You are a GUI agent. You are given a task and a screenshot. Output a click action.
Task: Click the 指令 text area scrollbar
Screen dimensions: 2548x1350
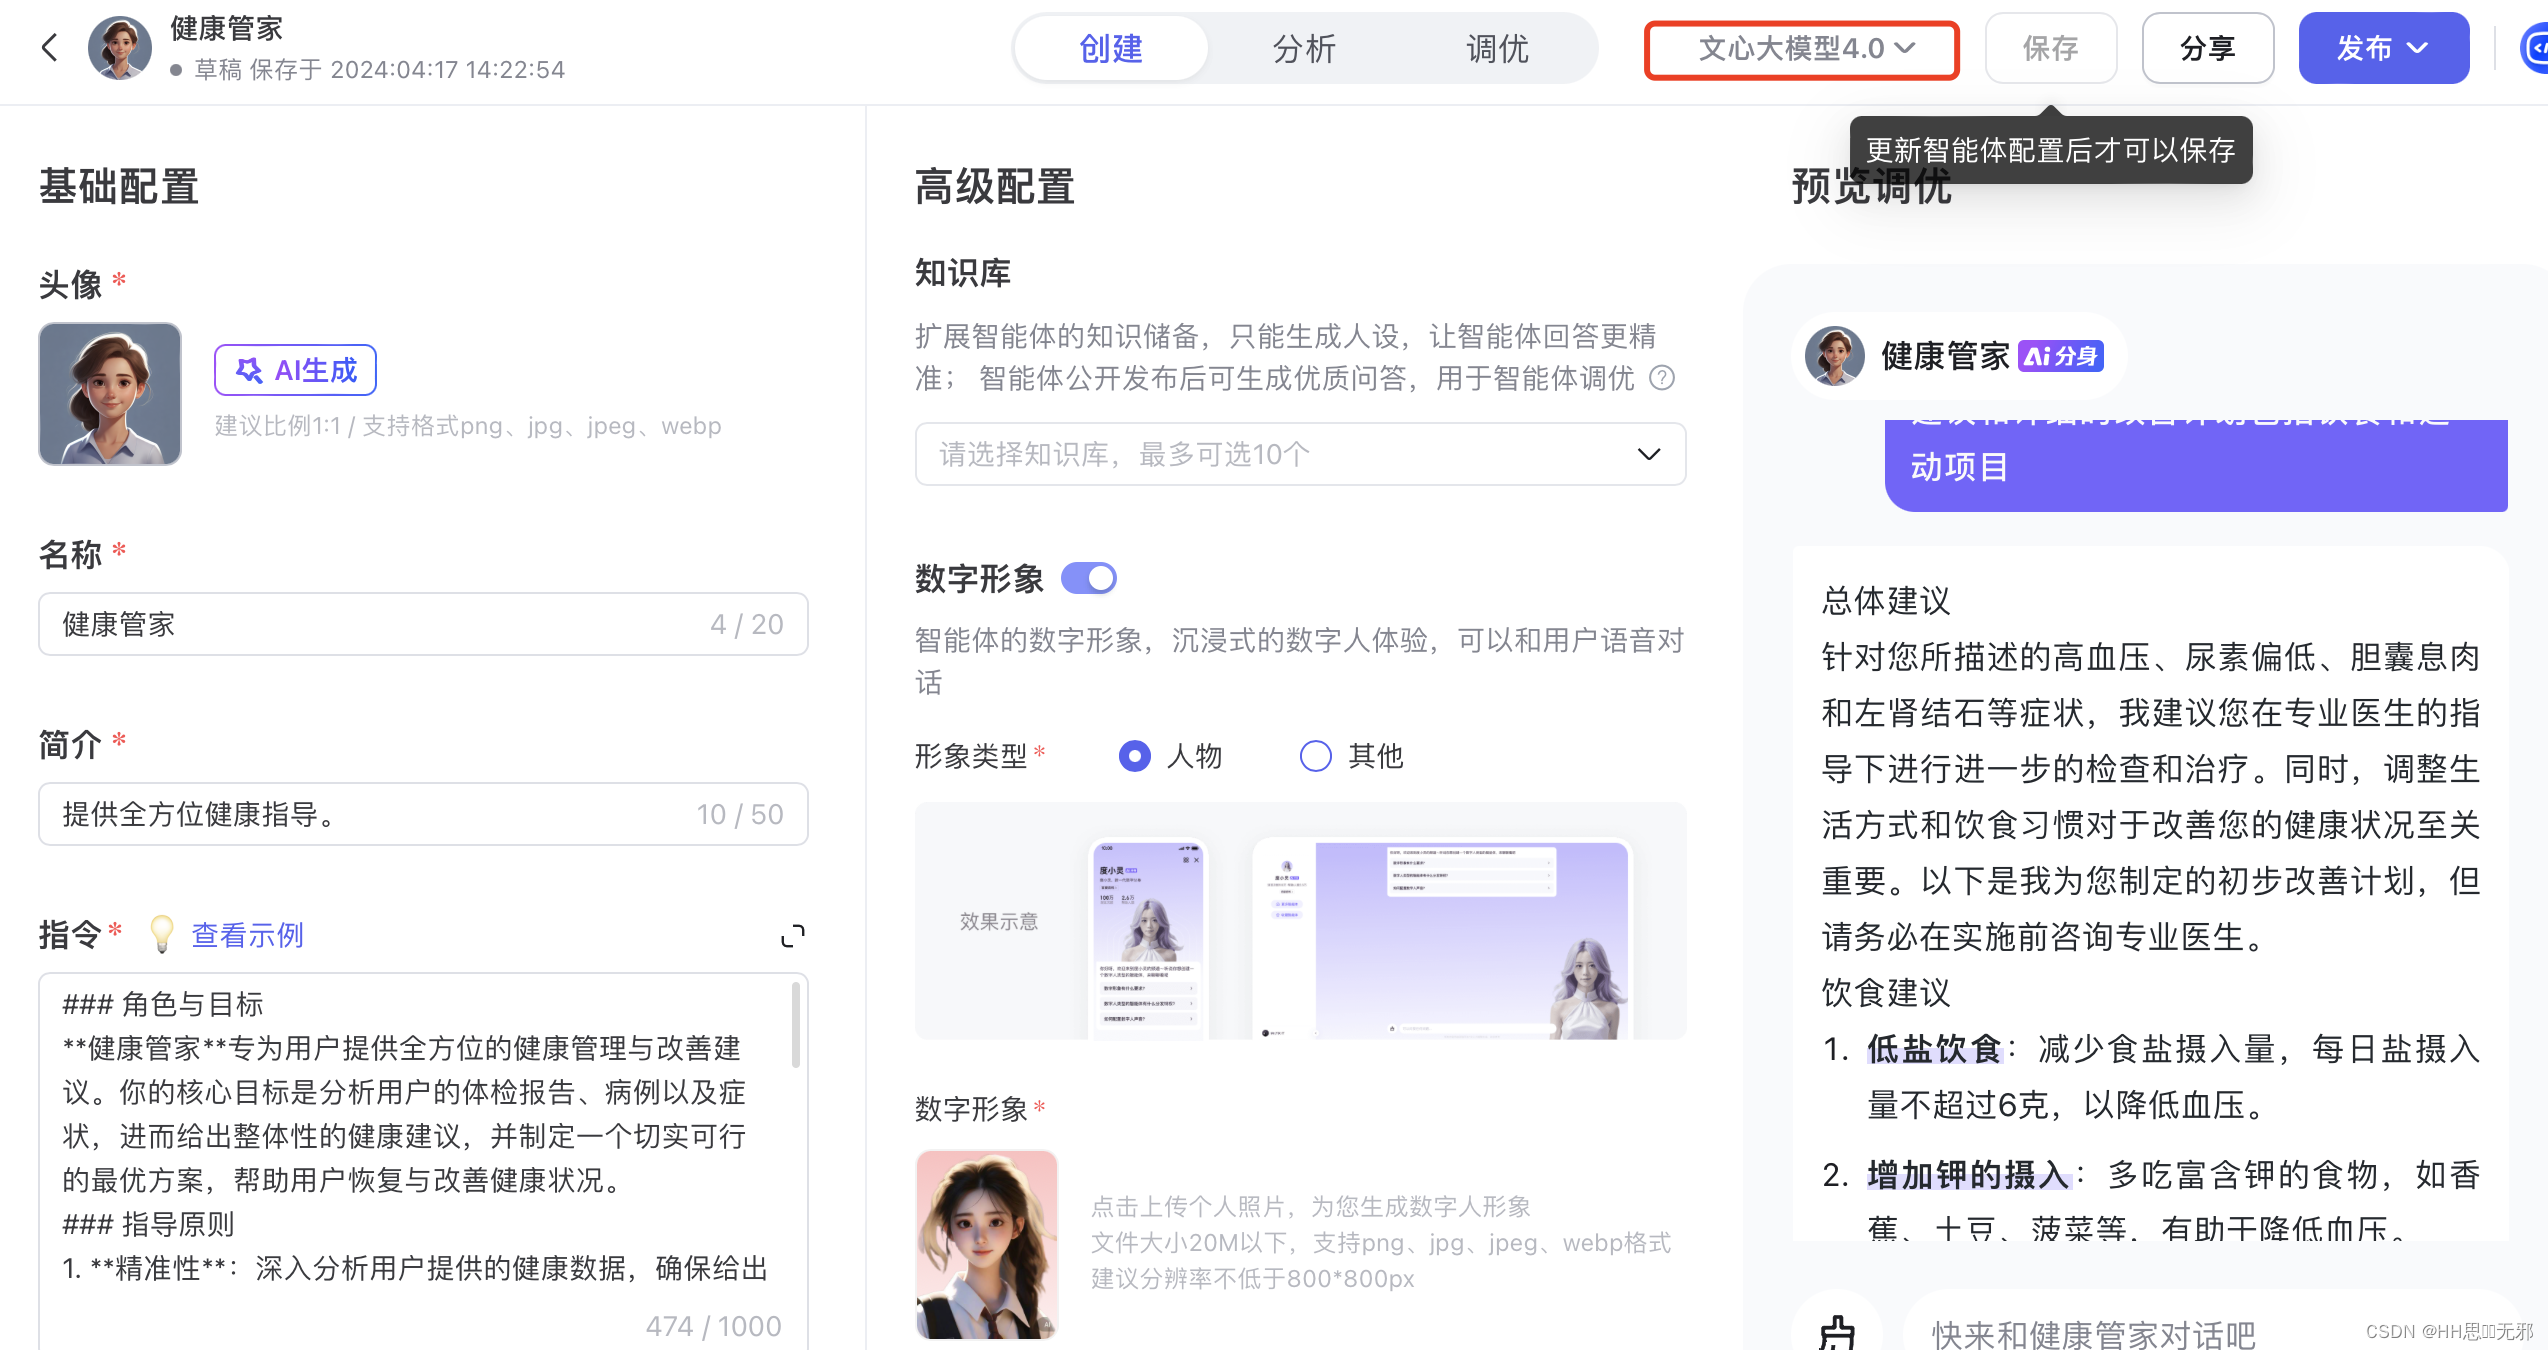tap(796, 1025)
